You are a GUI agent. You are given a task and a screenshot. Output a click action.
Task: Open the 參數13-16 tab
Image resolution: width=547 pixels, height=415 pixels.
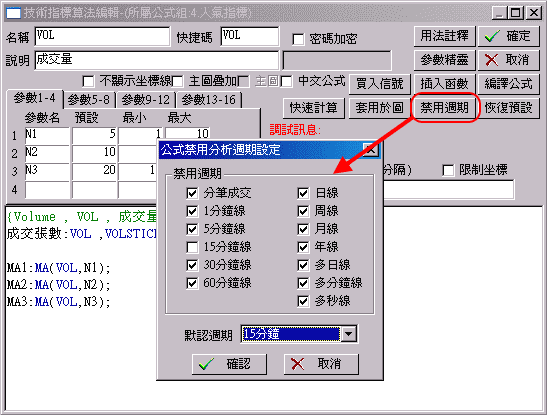pos(209,100)
